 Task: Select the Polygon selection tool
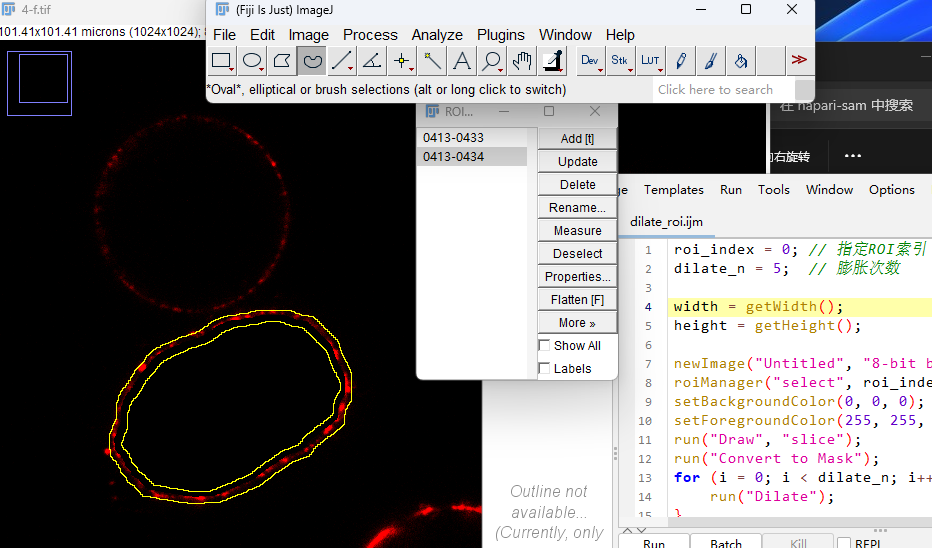coord(282,61)
